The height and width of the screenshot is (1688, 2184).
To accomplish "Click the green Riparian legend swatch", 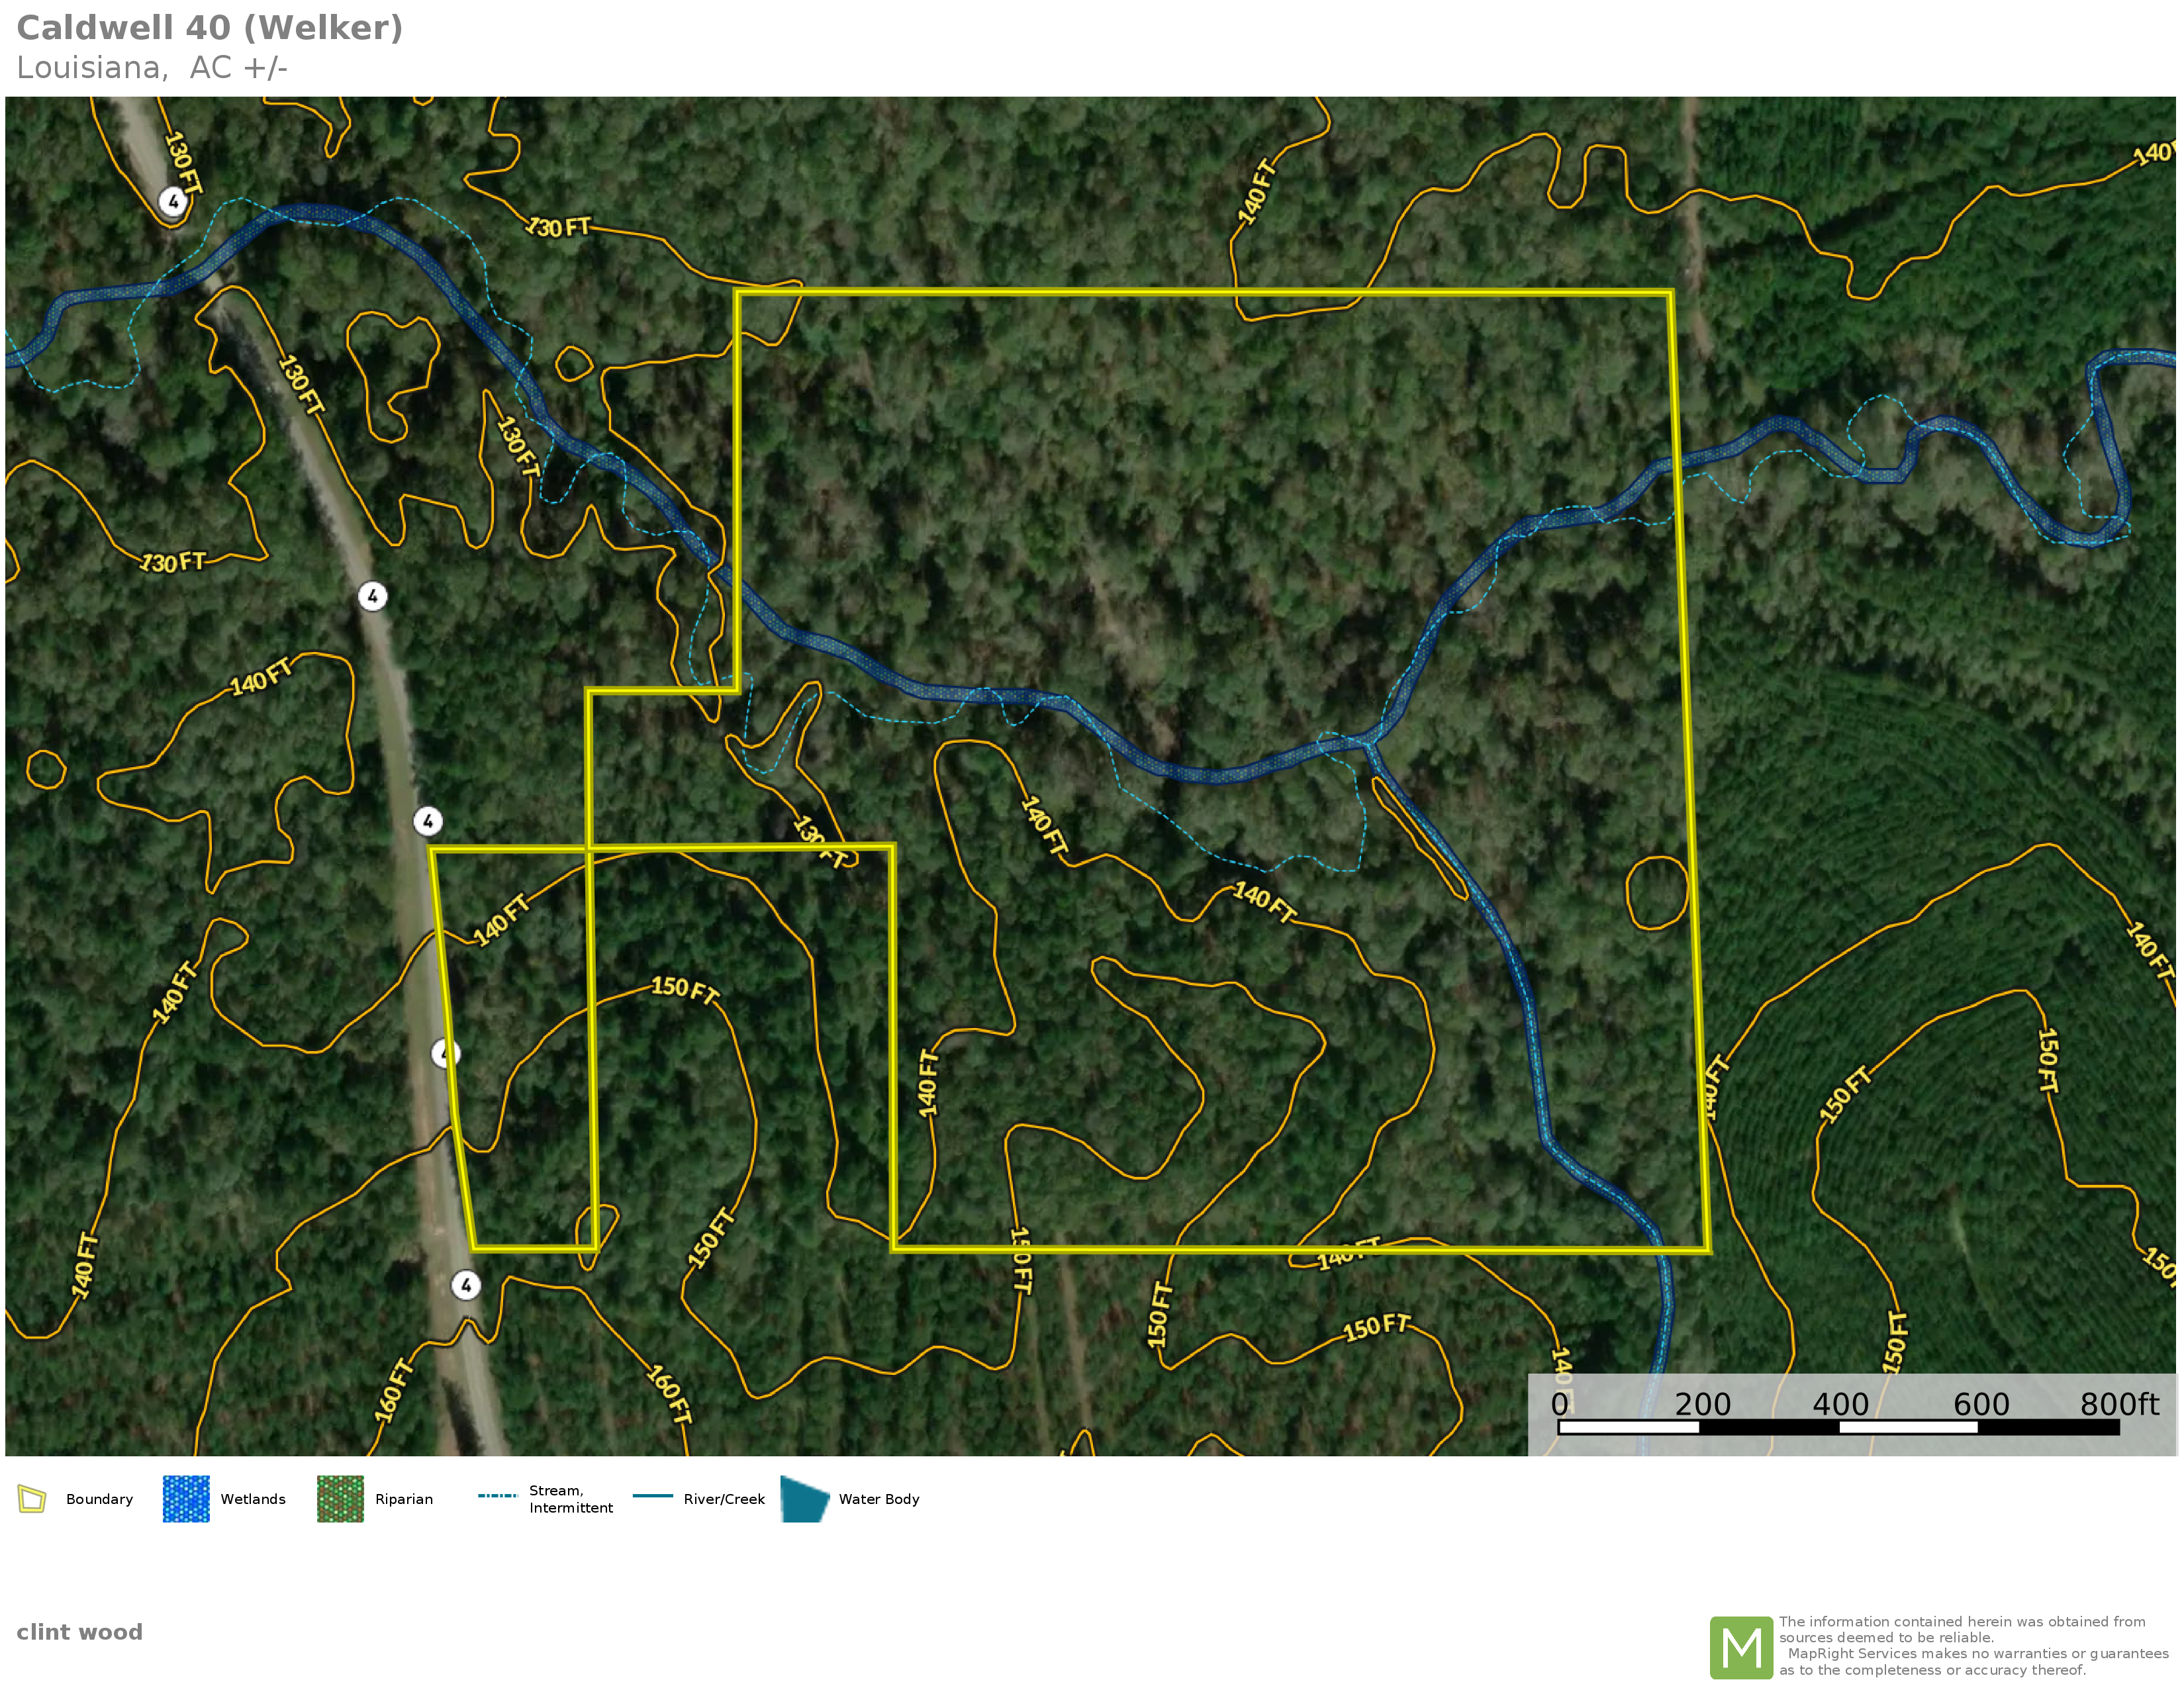I will tap(340, 1499).
